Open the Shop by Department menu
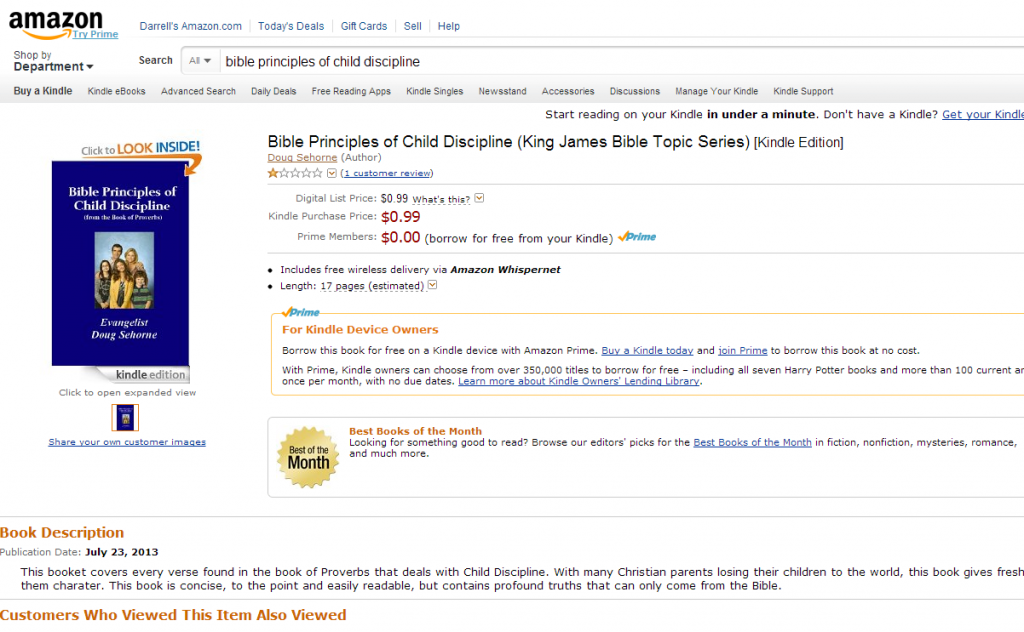 (53, 61)
